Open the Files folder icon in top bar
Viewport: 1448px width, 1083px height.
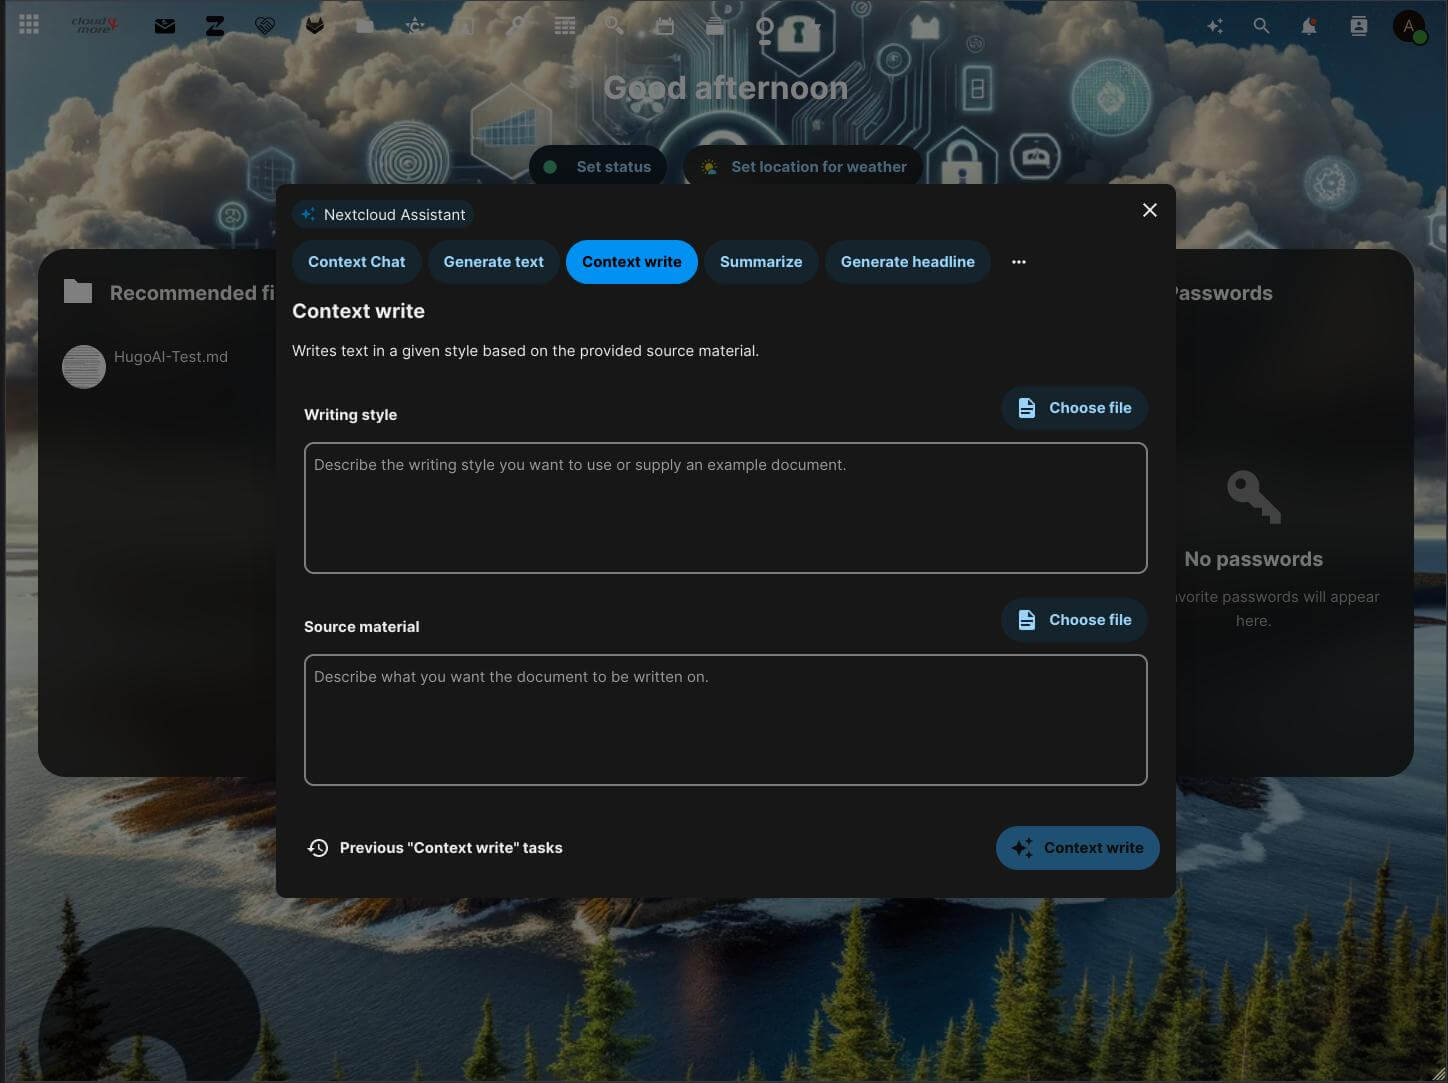(x=365, y=26)
